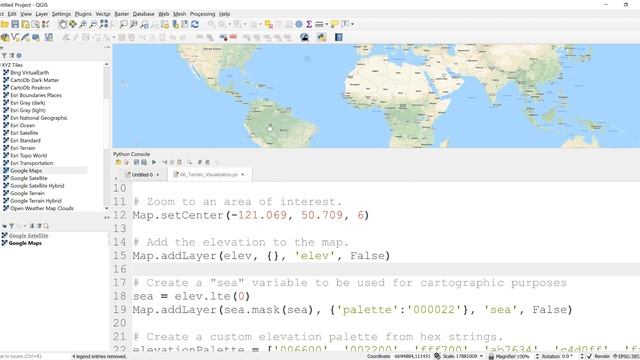640x360 pixels.
Task: Toggle the Render checkbox in status bar
Action: [x=589, y=356]
